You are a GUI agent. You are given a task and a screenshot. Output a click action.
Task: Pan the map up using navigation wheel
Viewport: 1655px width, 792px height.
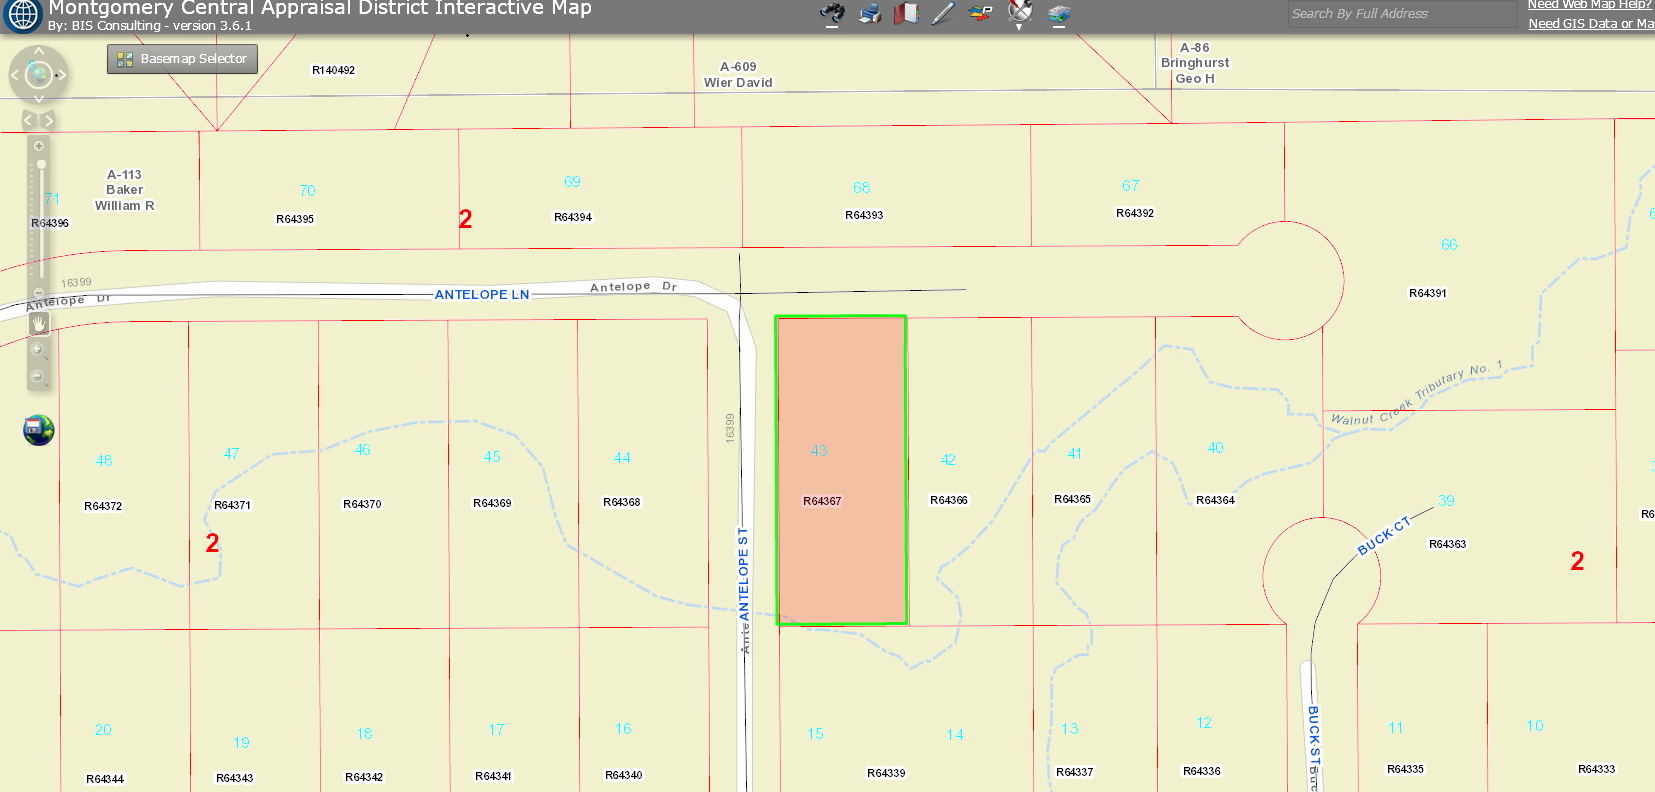pyautogui.click(x=39, y=51)
